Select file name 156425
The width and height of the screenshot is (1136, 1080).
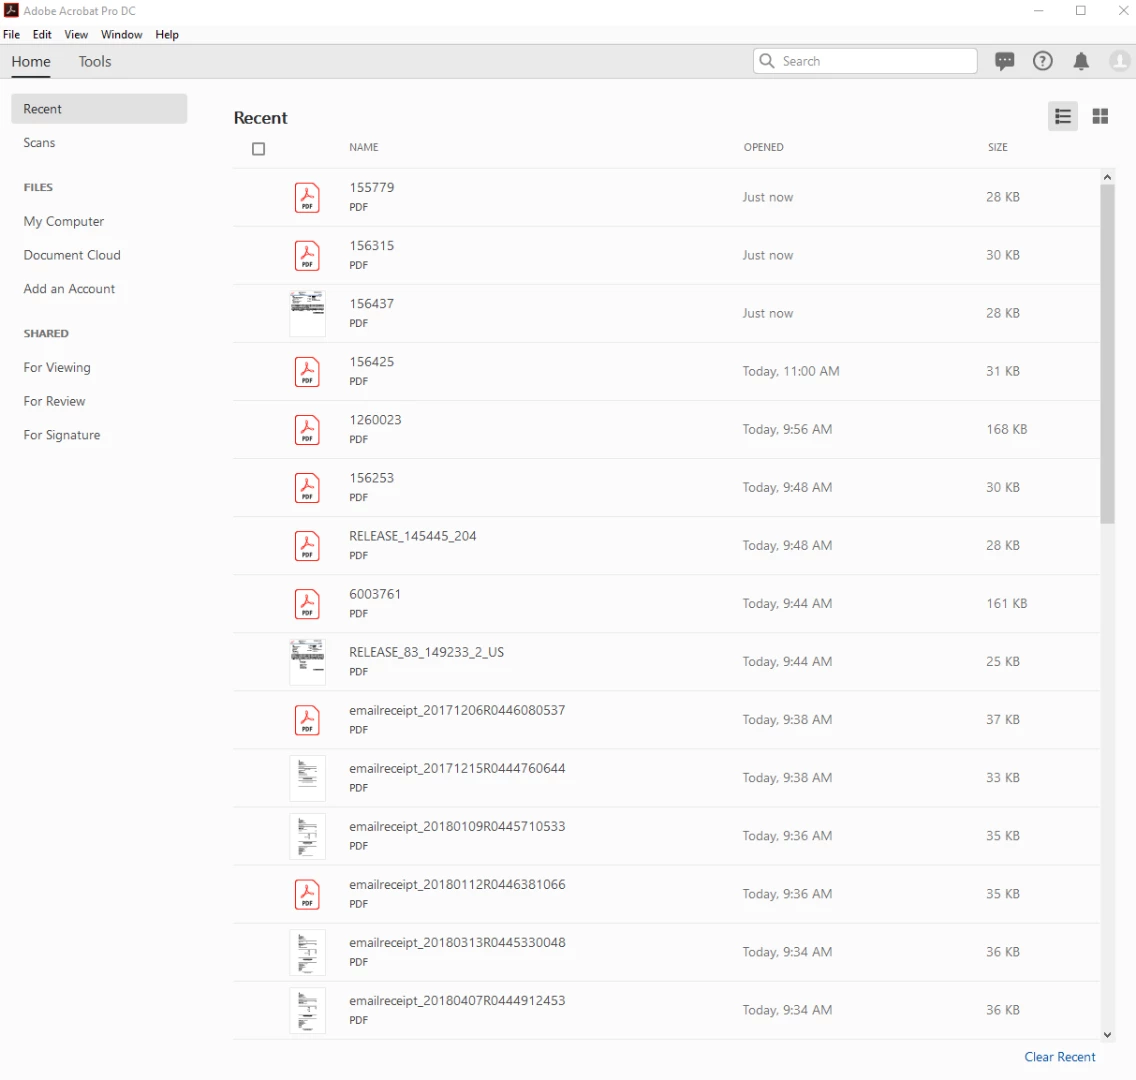(372, 361)
